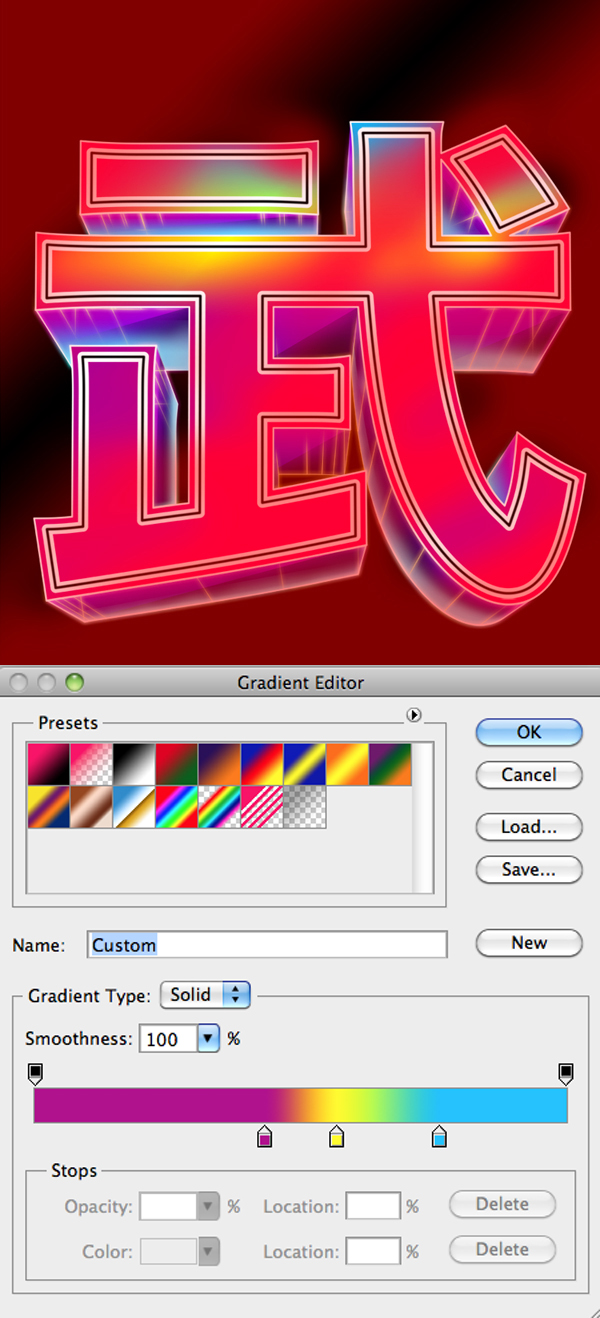600x1318 pixels.
Task: Select the yellow-violet-orange-blue gradient preset
Action: [x=49, y=807]
